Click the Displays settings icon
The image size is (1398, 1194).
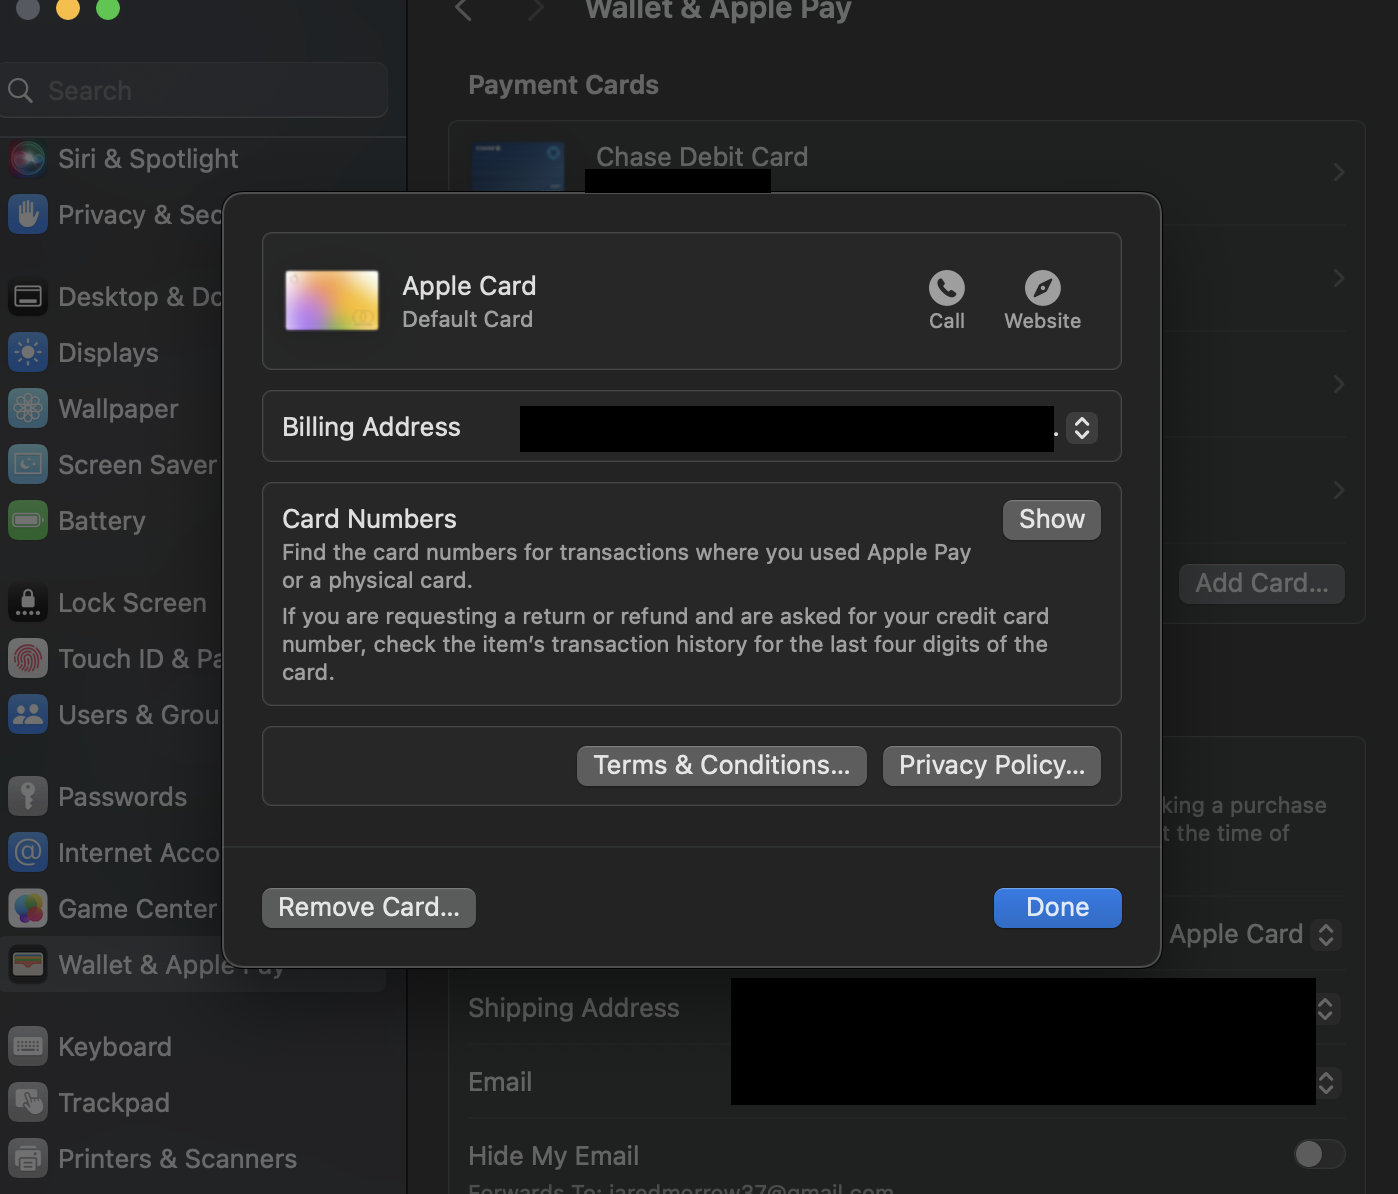(27, 352)
